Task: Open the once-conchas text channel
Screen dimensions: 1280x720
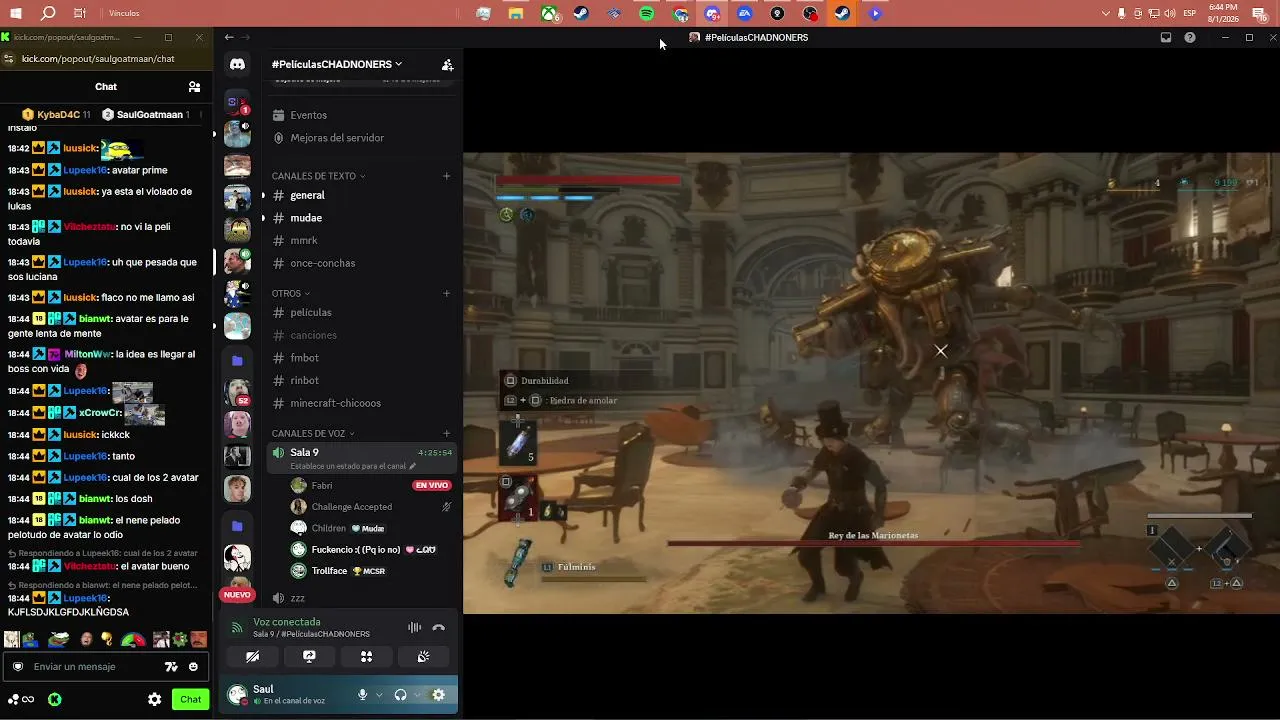Action: (362, 263)
